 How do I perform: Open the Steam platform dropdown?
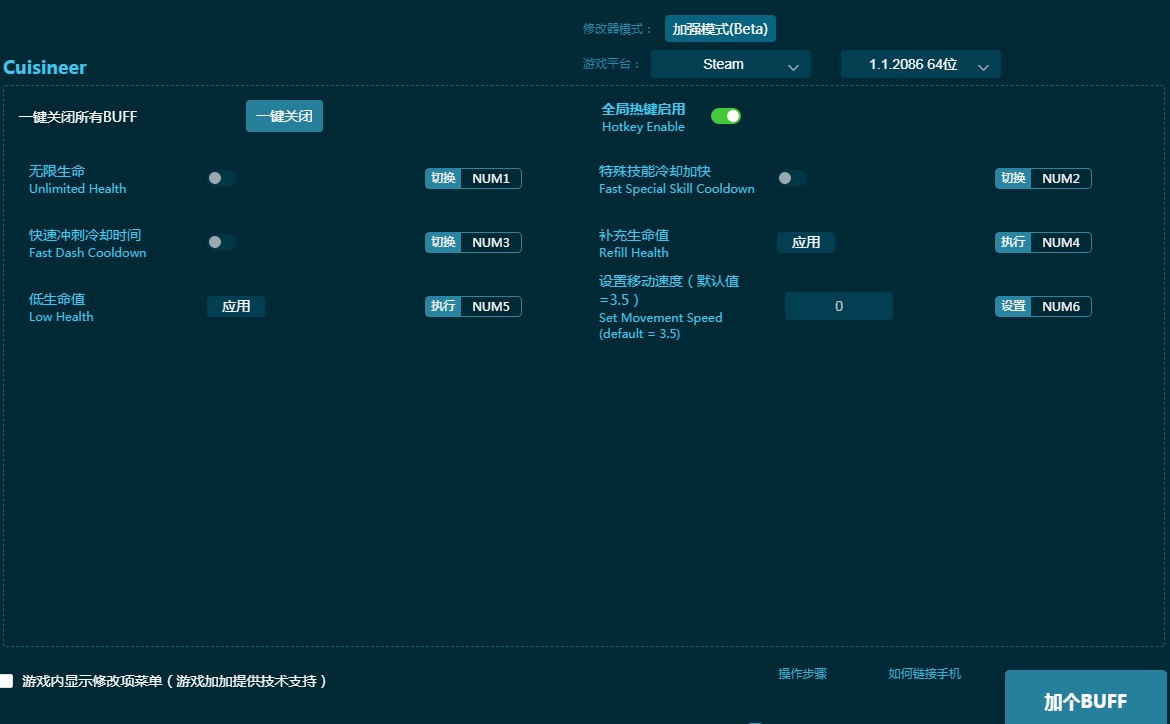click(x=730, y=64)
